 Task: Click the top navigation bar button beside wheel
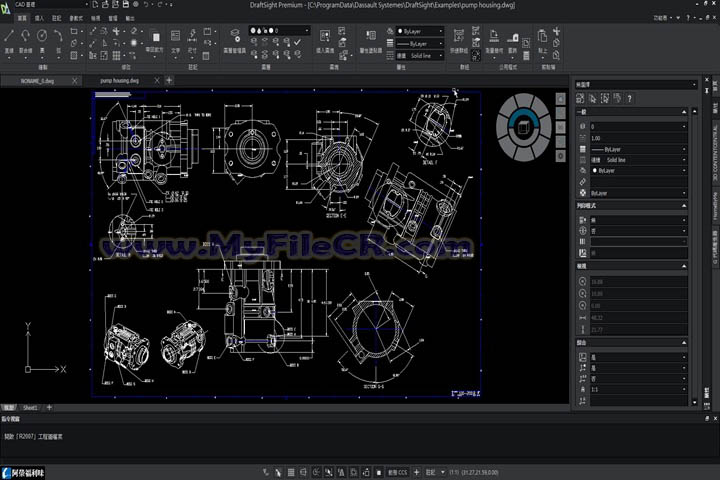click(x=561, y=99)
